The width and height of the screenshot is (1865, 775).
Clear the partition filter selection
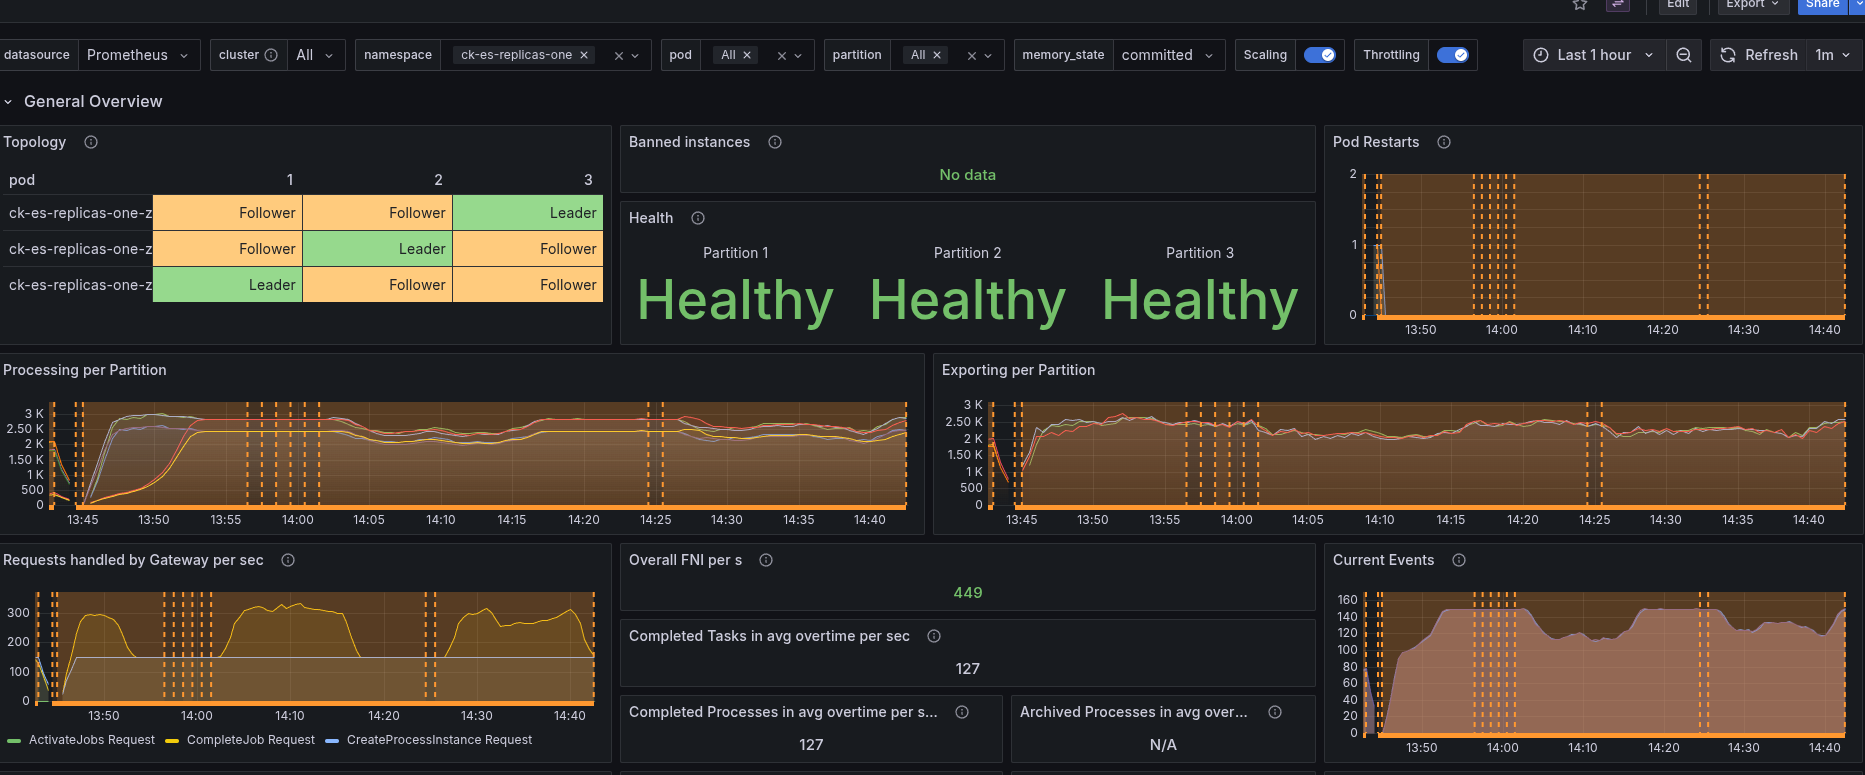tap(972, 56)
